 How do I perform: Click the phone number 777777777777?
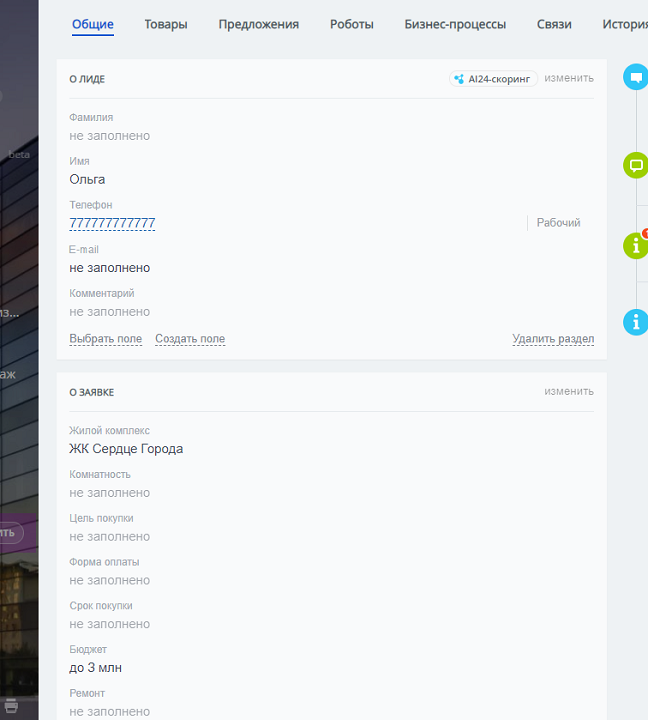pyautogui.click(x=112, y=223)
